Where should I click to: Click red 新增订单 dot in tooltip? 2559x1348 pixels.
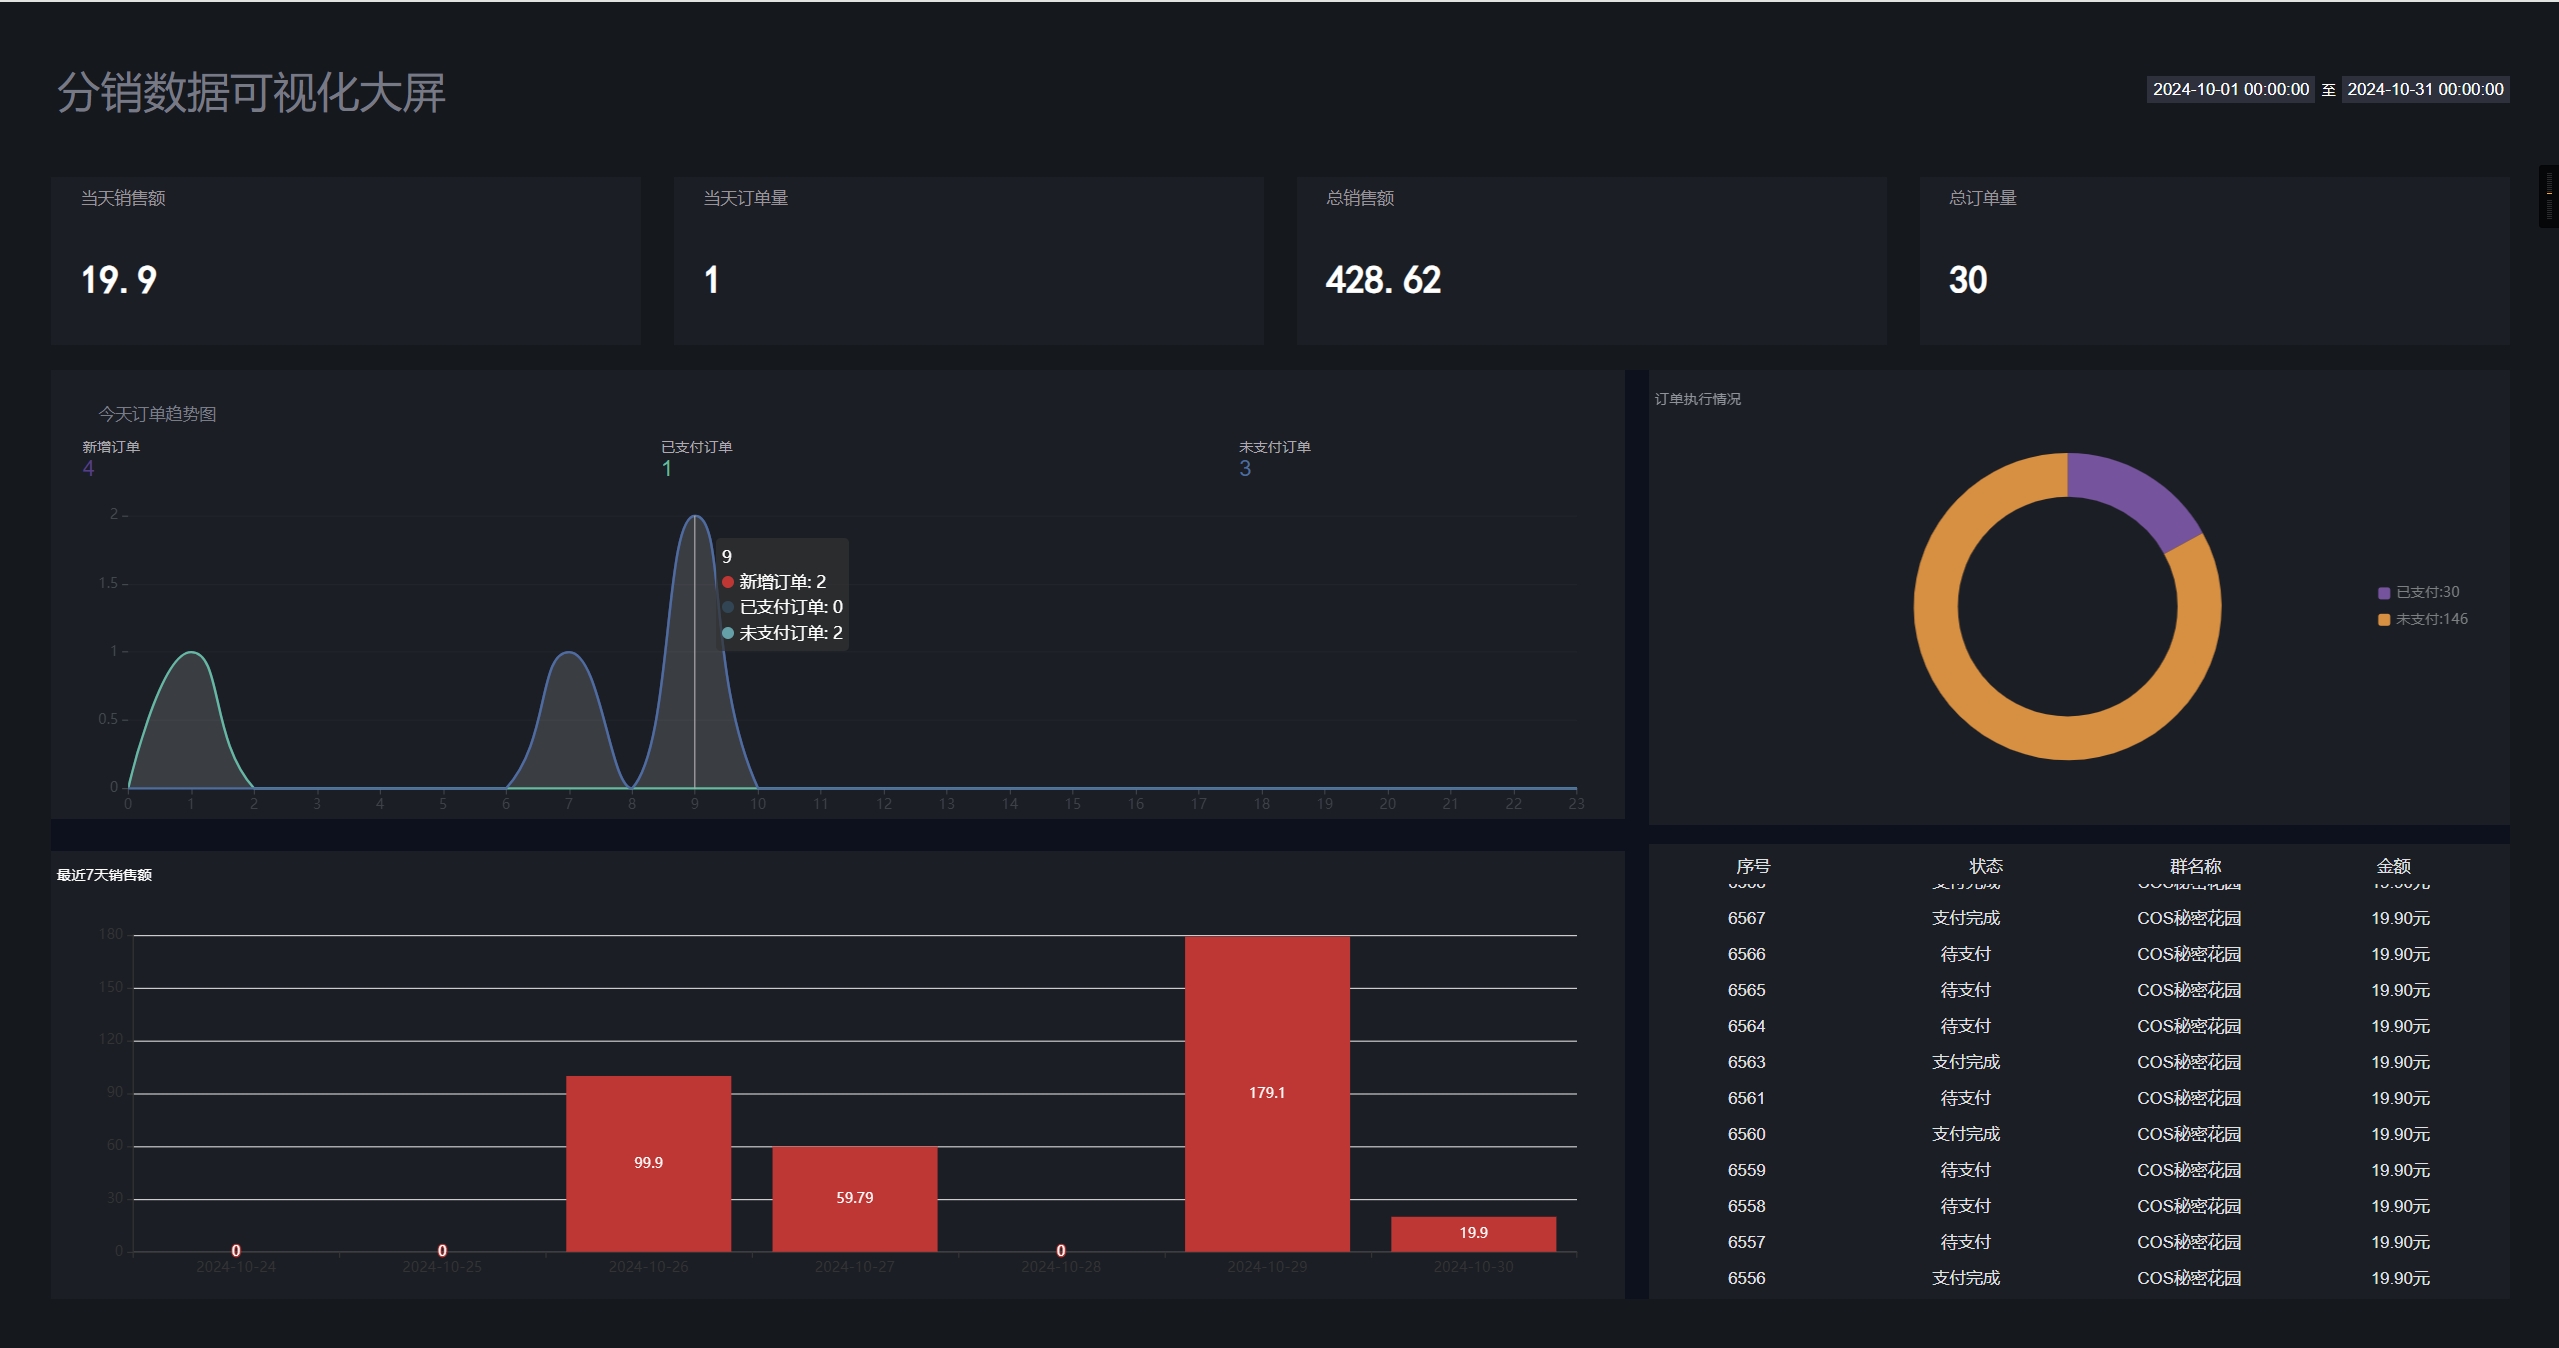728,582
